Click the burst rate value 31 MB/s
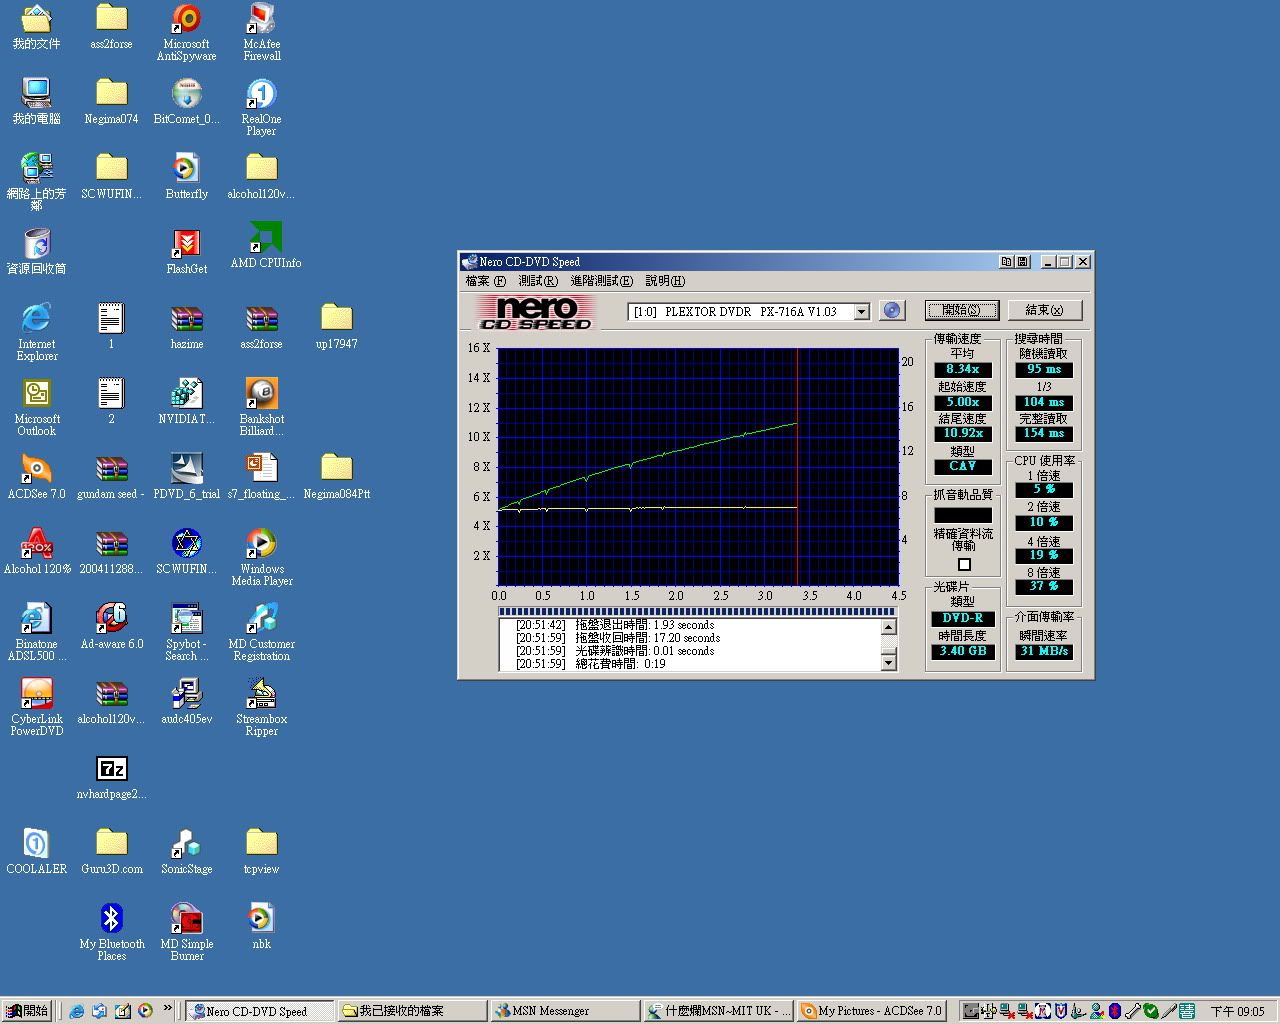1280x1024 pixels. point(1044,651)
